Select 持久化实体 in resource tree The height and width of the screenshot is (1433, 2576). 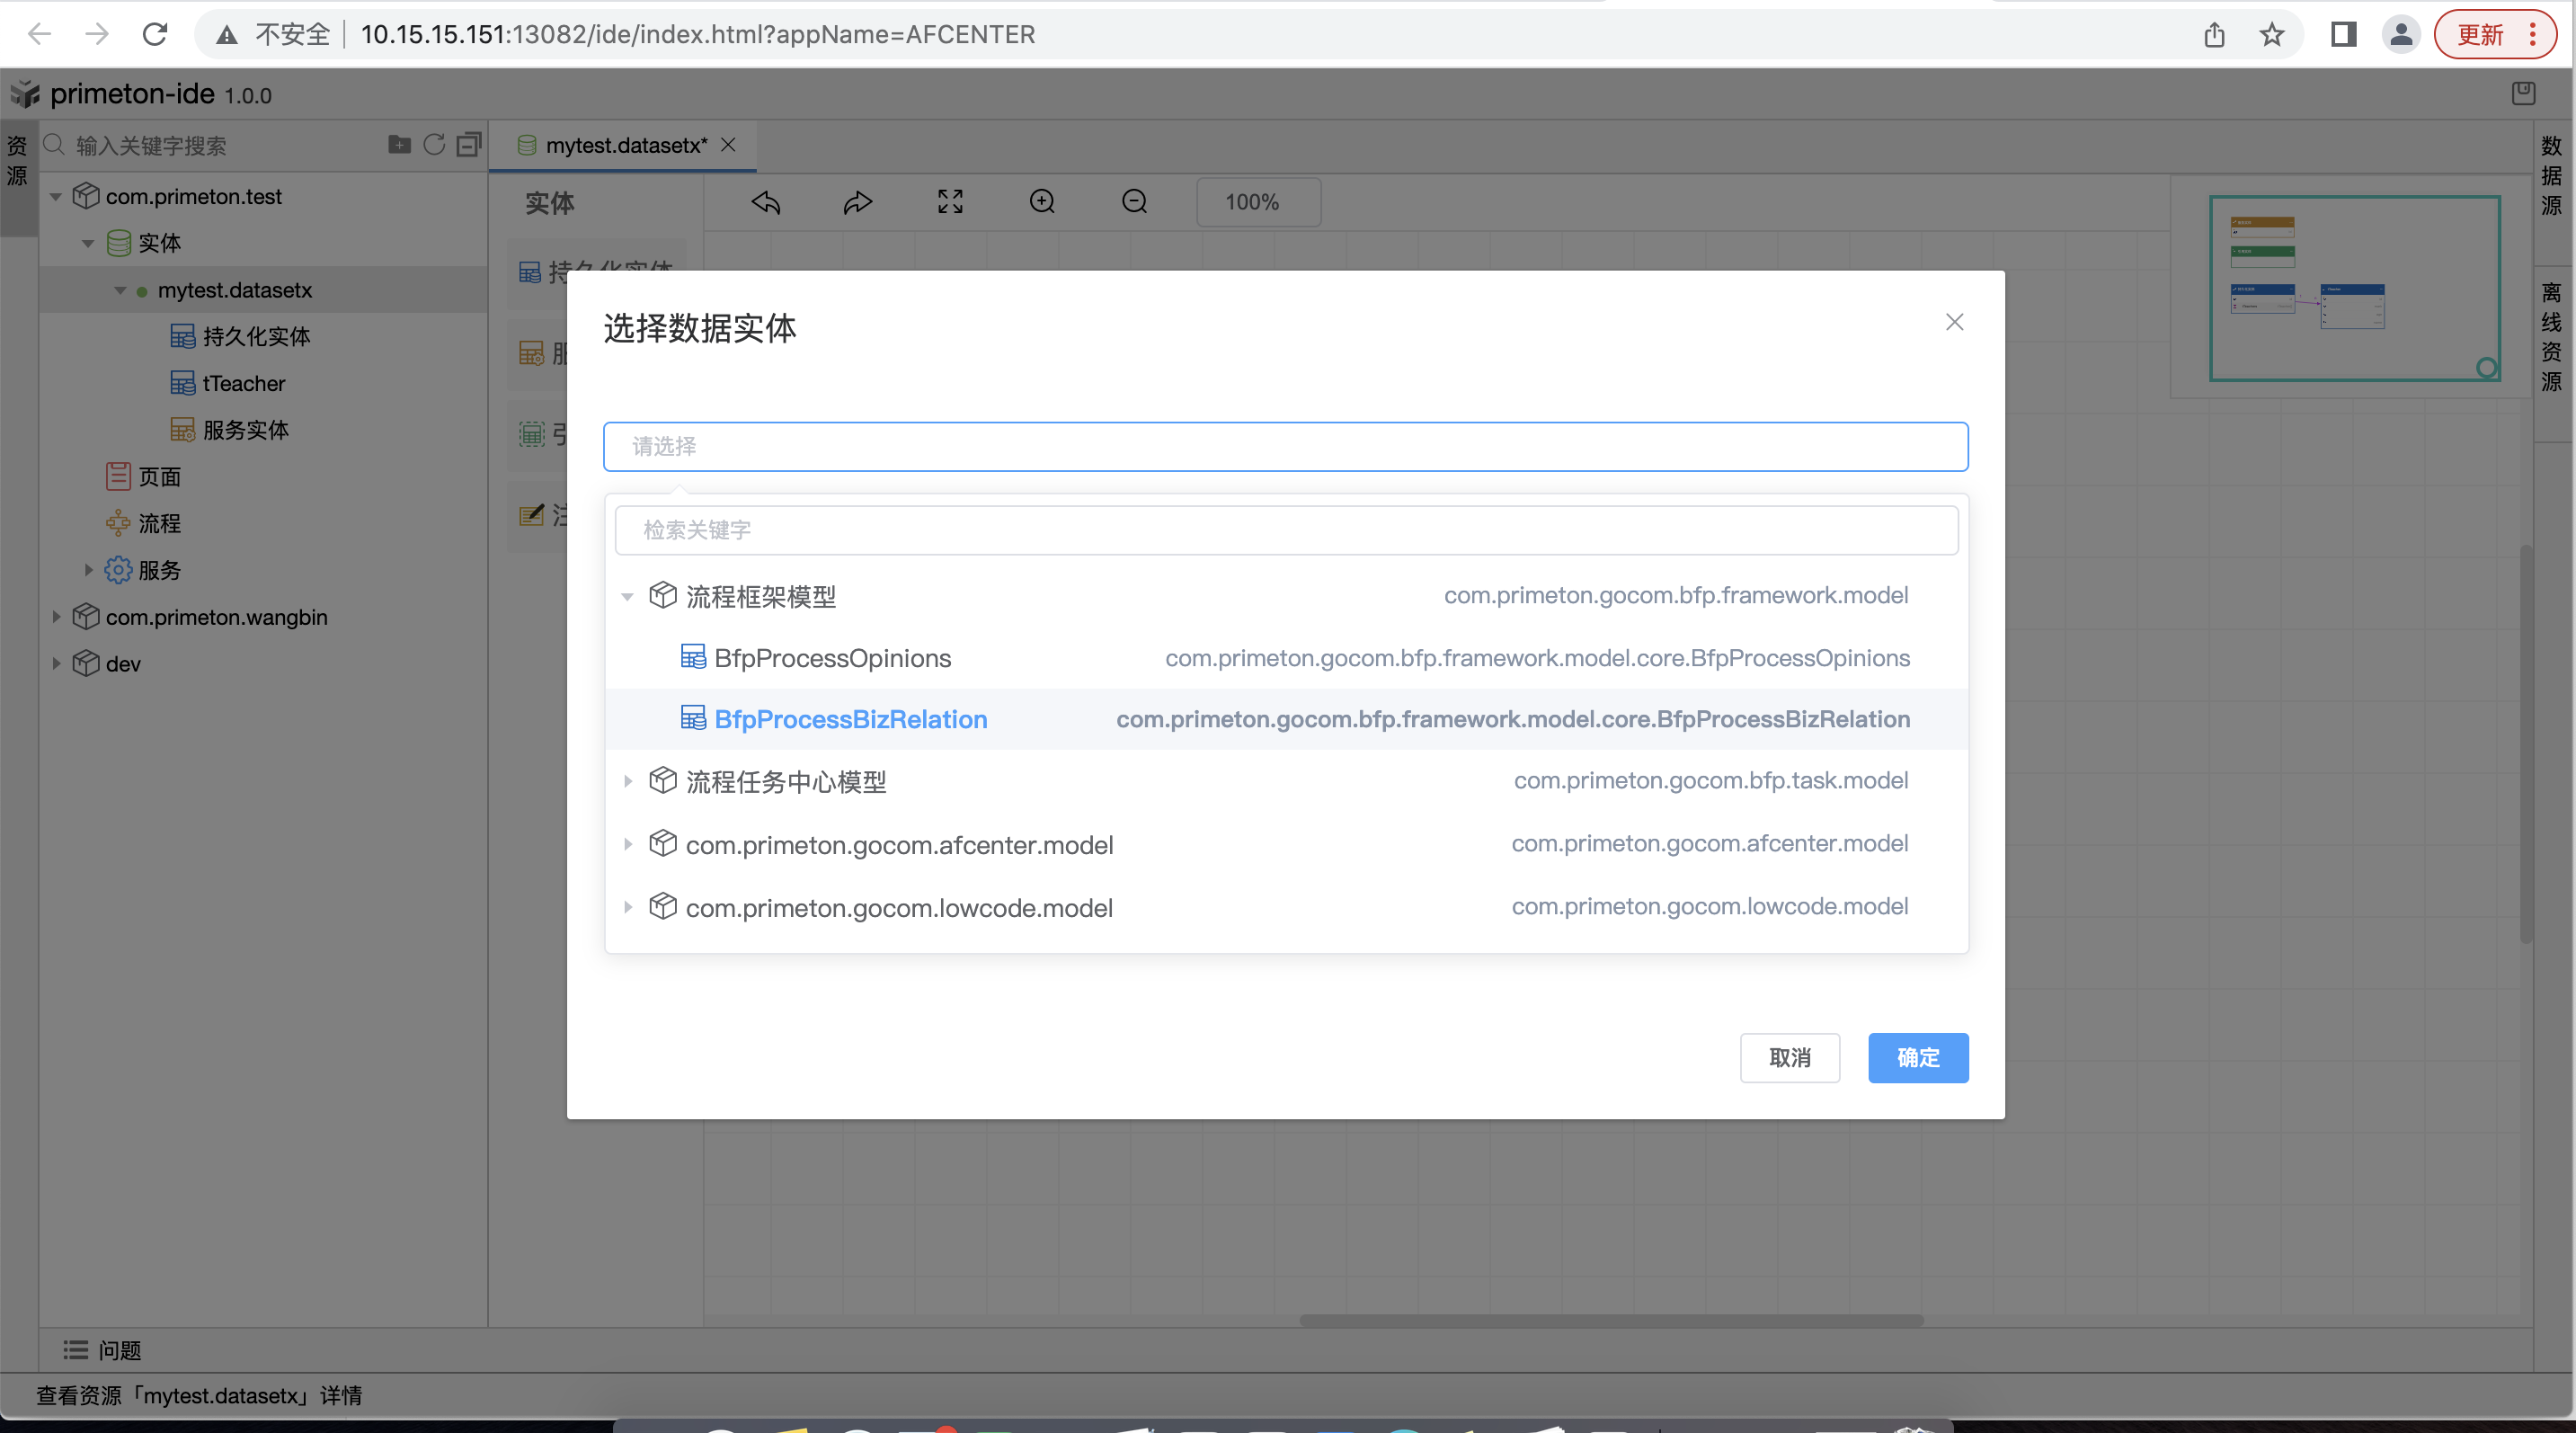(x=256, y=337)
